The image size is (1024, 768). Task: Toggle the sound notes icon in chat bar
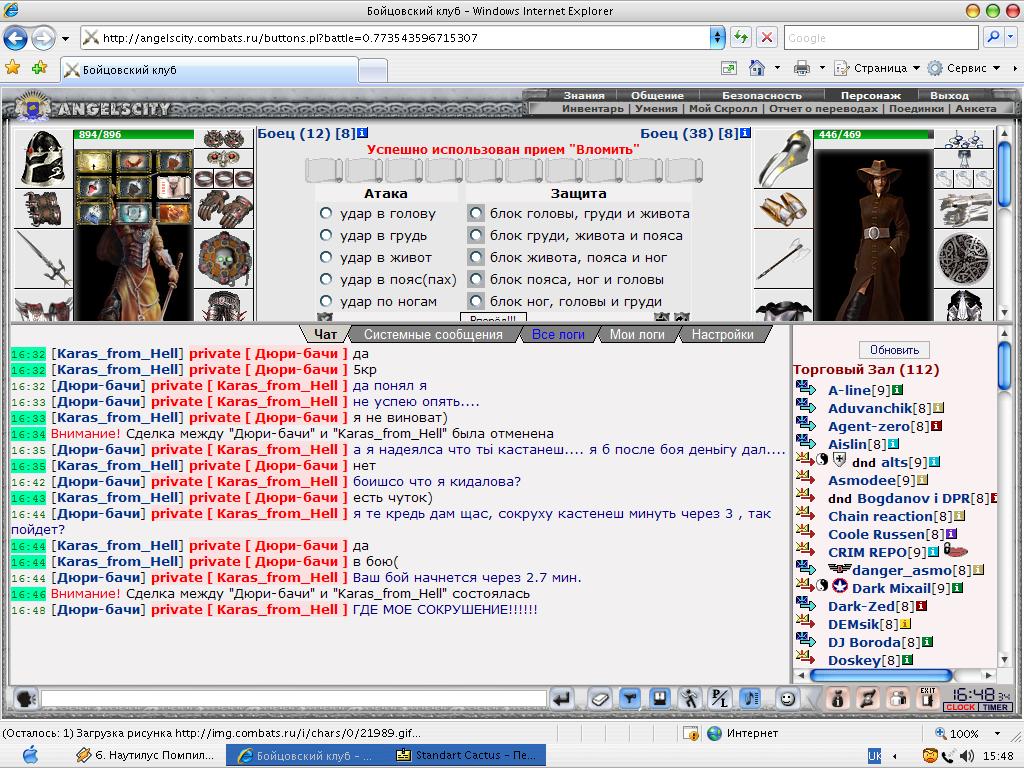coord(750,699)
